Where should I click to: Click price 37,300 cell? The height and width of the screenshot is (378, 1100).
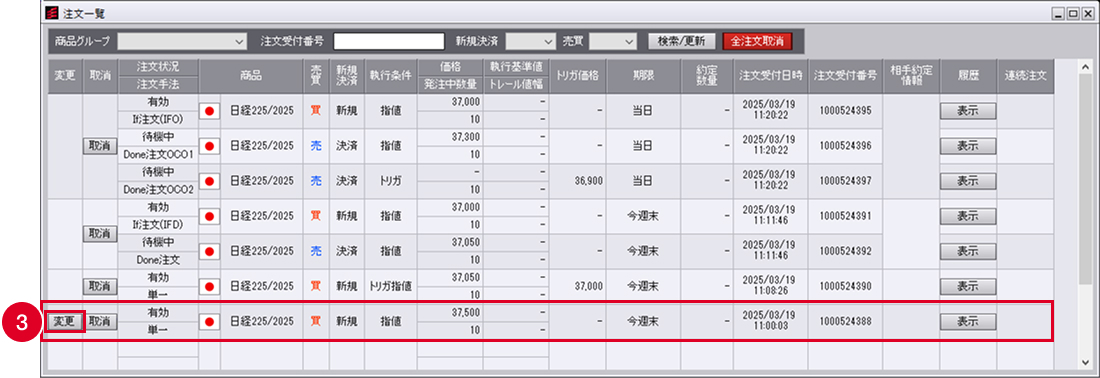tap(450, 137)
